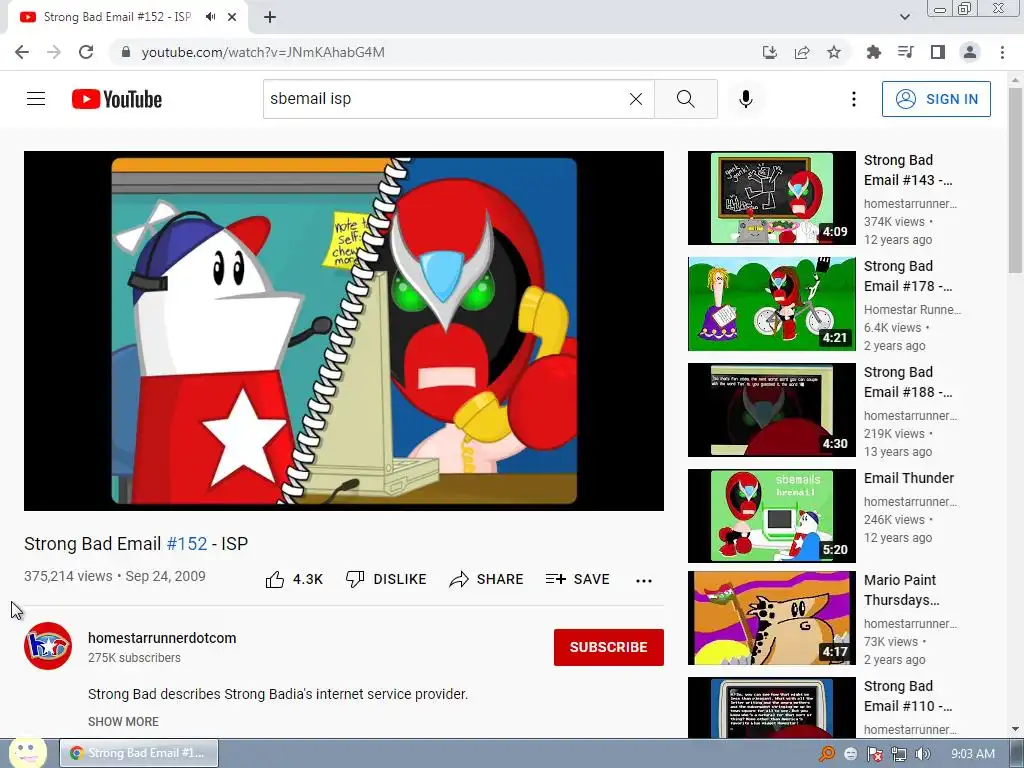Click '275K subscribers' text
The height and width of the screenshot is (768, 1024).
[135, 658]
